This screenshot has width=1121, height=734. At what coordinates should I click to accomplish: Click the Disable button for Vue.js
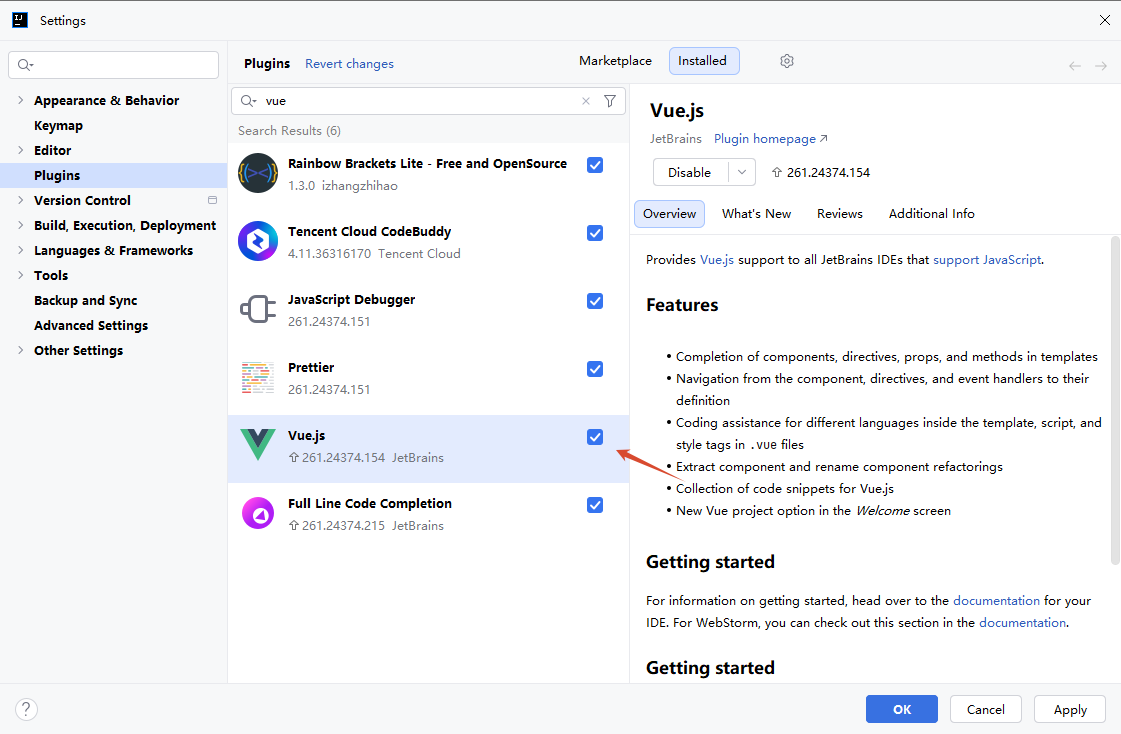coord(689,172)
